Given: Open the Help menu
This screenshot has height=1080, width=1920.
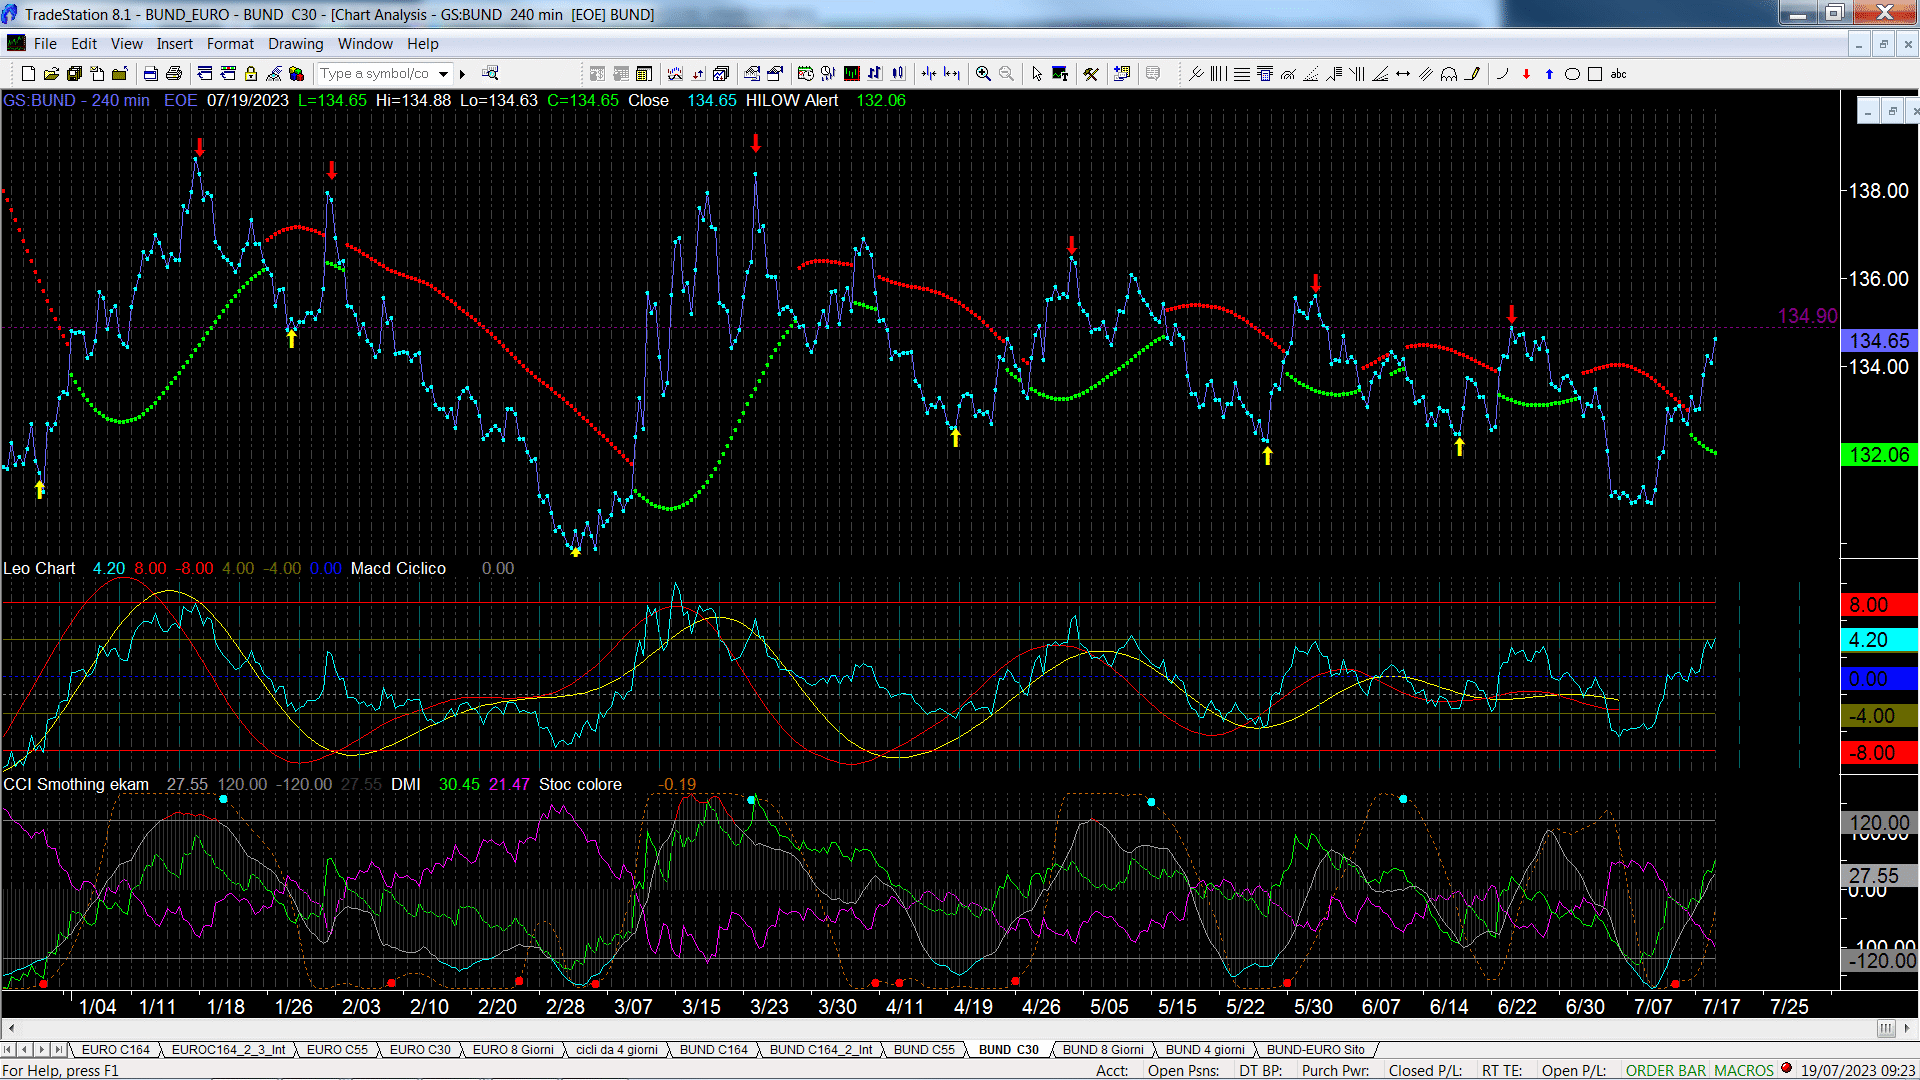Looking at the screenshot, I should point(423,44).
